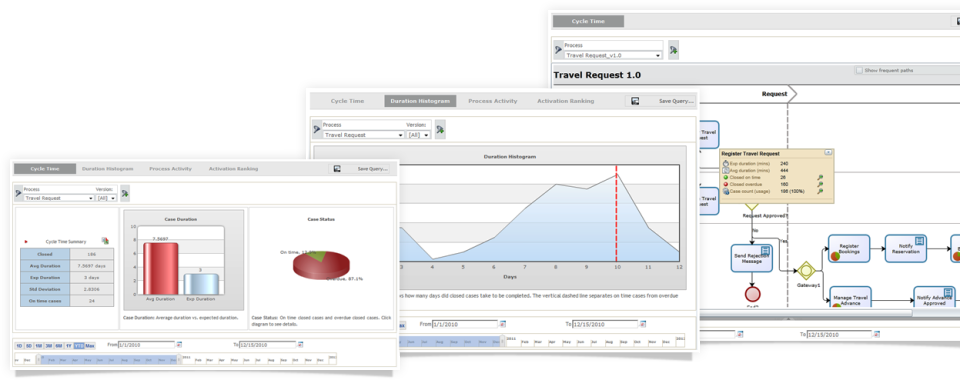This screenshot has width=960, height=380.
Task: Click the Gateway1 diamond node
Action: tap(806, 270)
